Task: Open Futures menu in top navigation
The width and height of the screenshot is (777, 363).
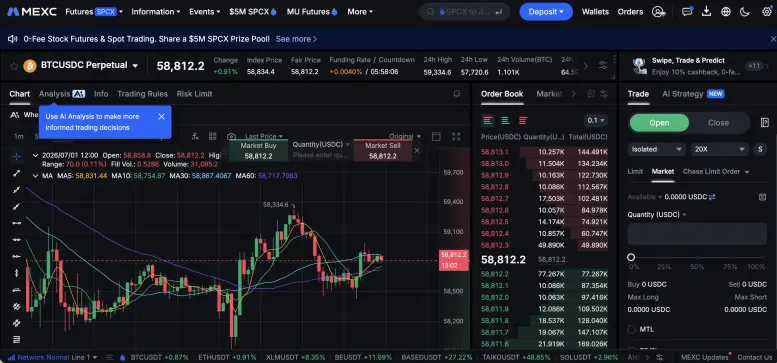Action: (x=94, y=11)
